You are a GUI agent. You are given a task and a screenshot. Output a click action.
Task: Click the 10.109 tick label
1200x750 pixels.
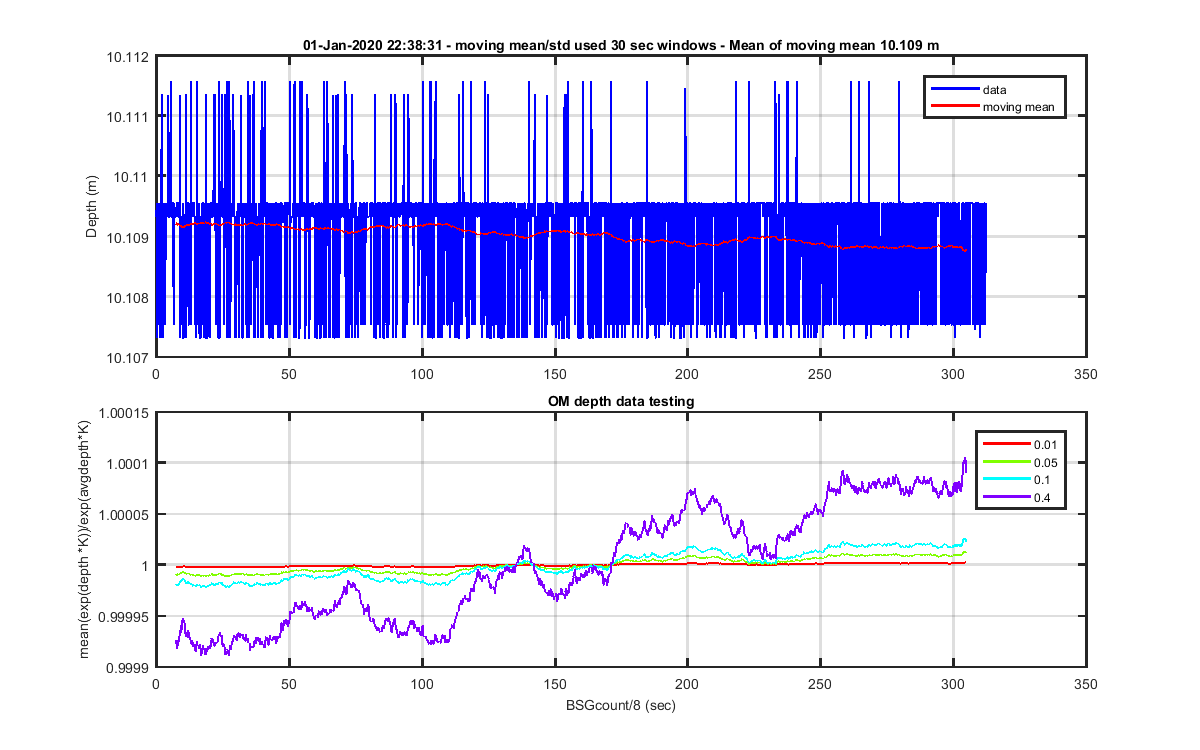(129, 238)
